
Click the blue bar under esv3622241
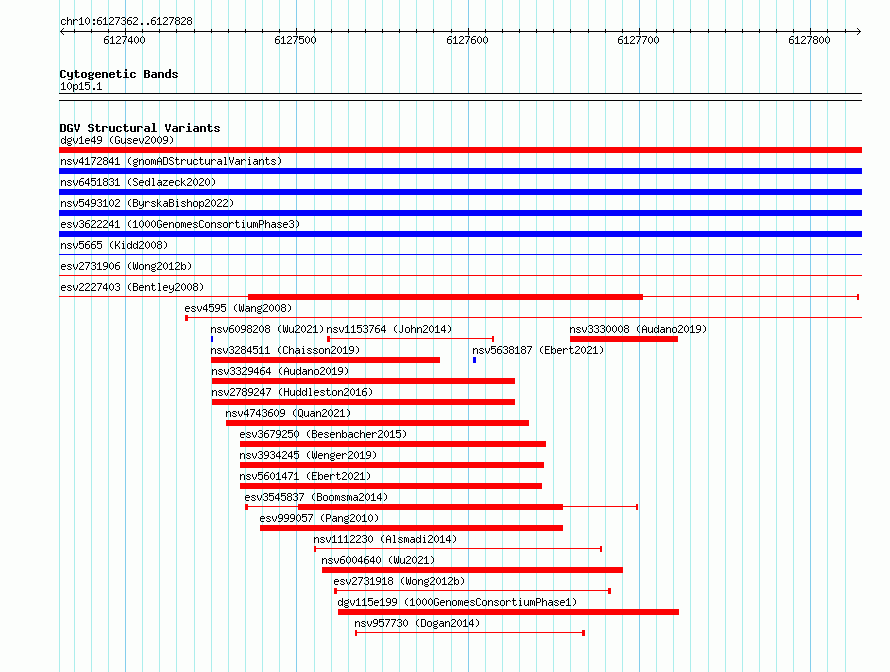click(460, 234)
